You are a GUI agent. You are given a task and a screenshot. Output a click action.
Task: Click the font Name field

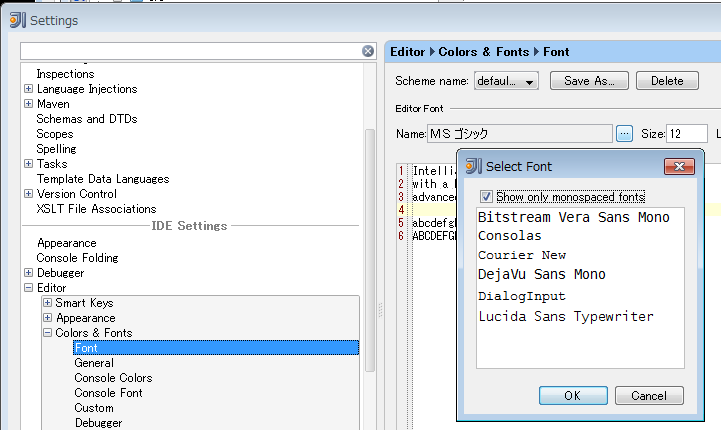coord(520,134)
